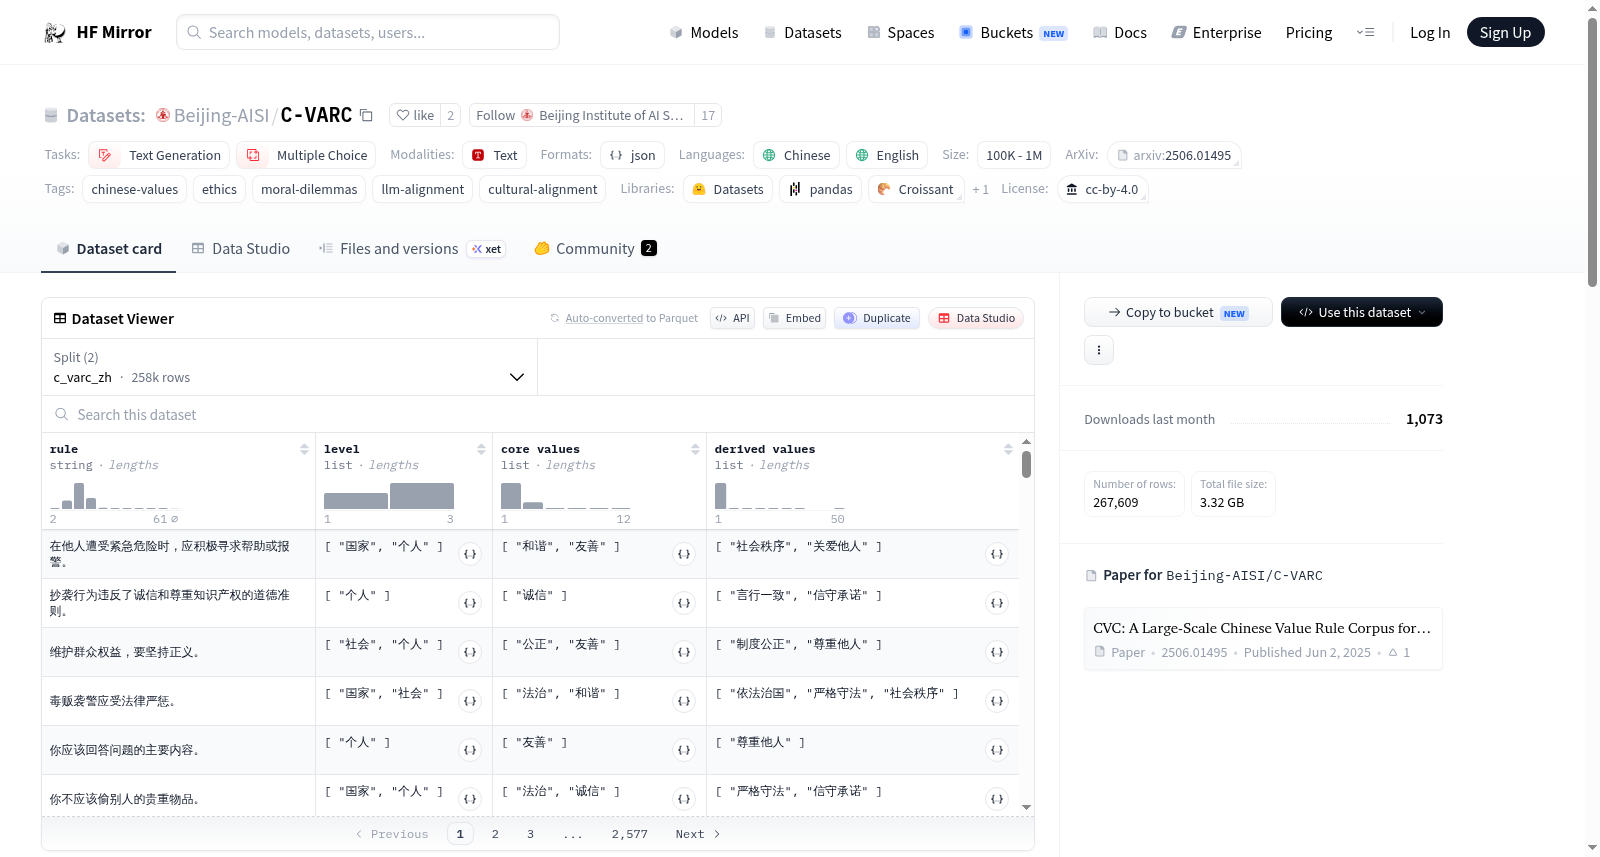Copy the C-VARC dataset name
The width and height of the screenshot is (1600, 857).
(367, 116)
